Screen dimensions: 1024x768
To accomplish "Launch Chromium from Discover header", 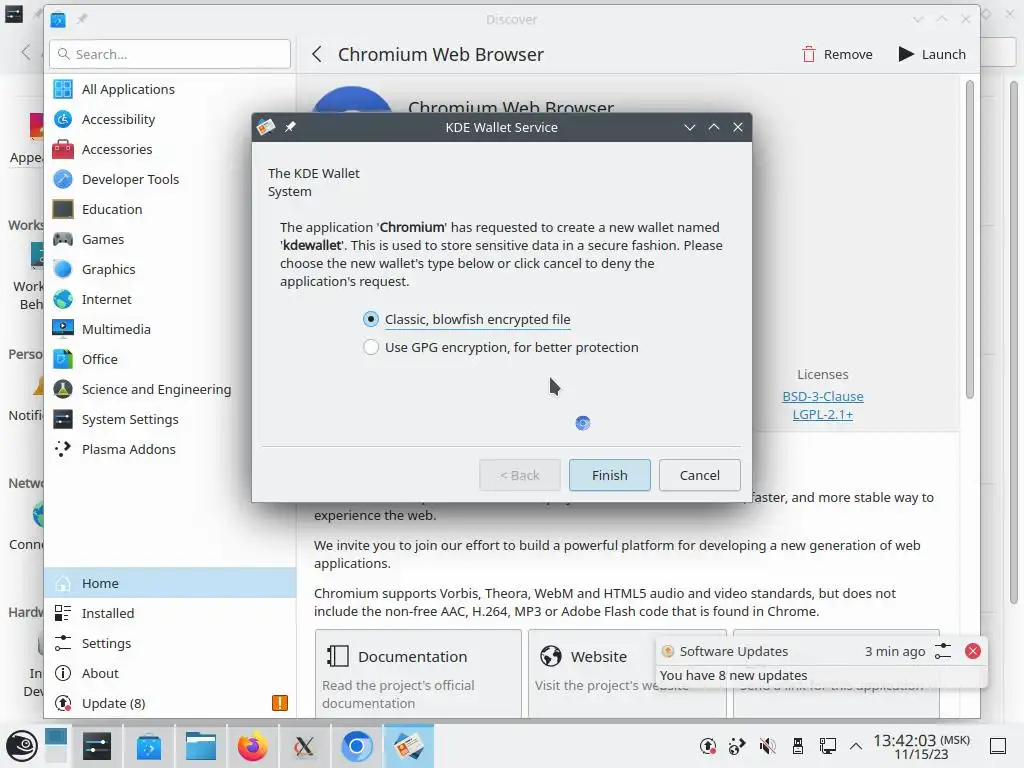I will [932, 54].
